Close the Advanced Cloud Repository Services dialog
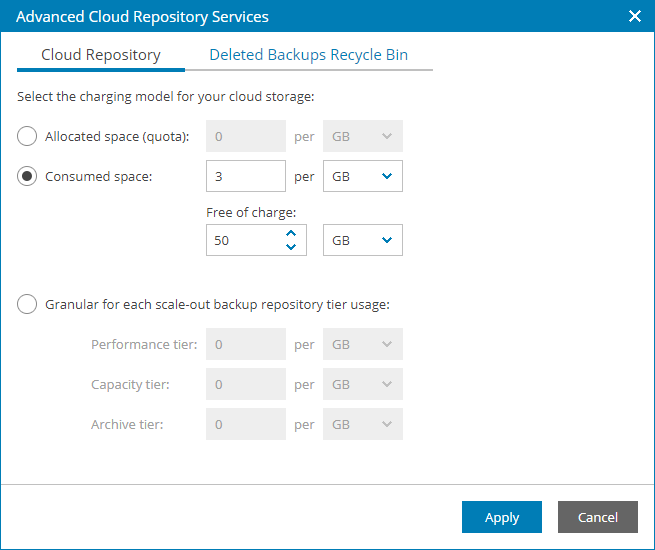The height and width of the screenshot is (550, 655). coord(634,16)
